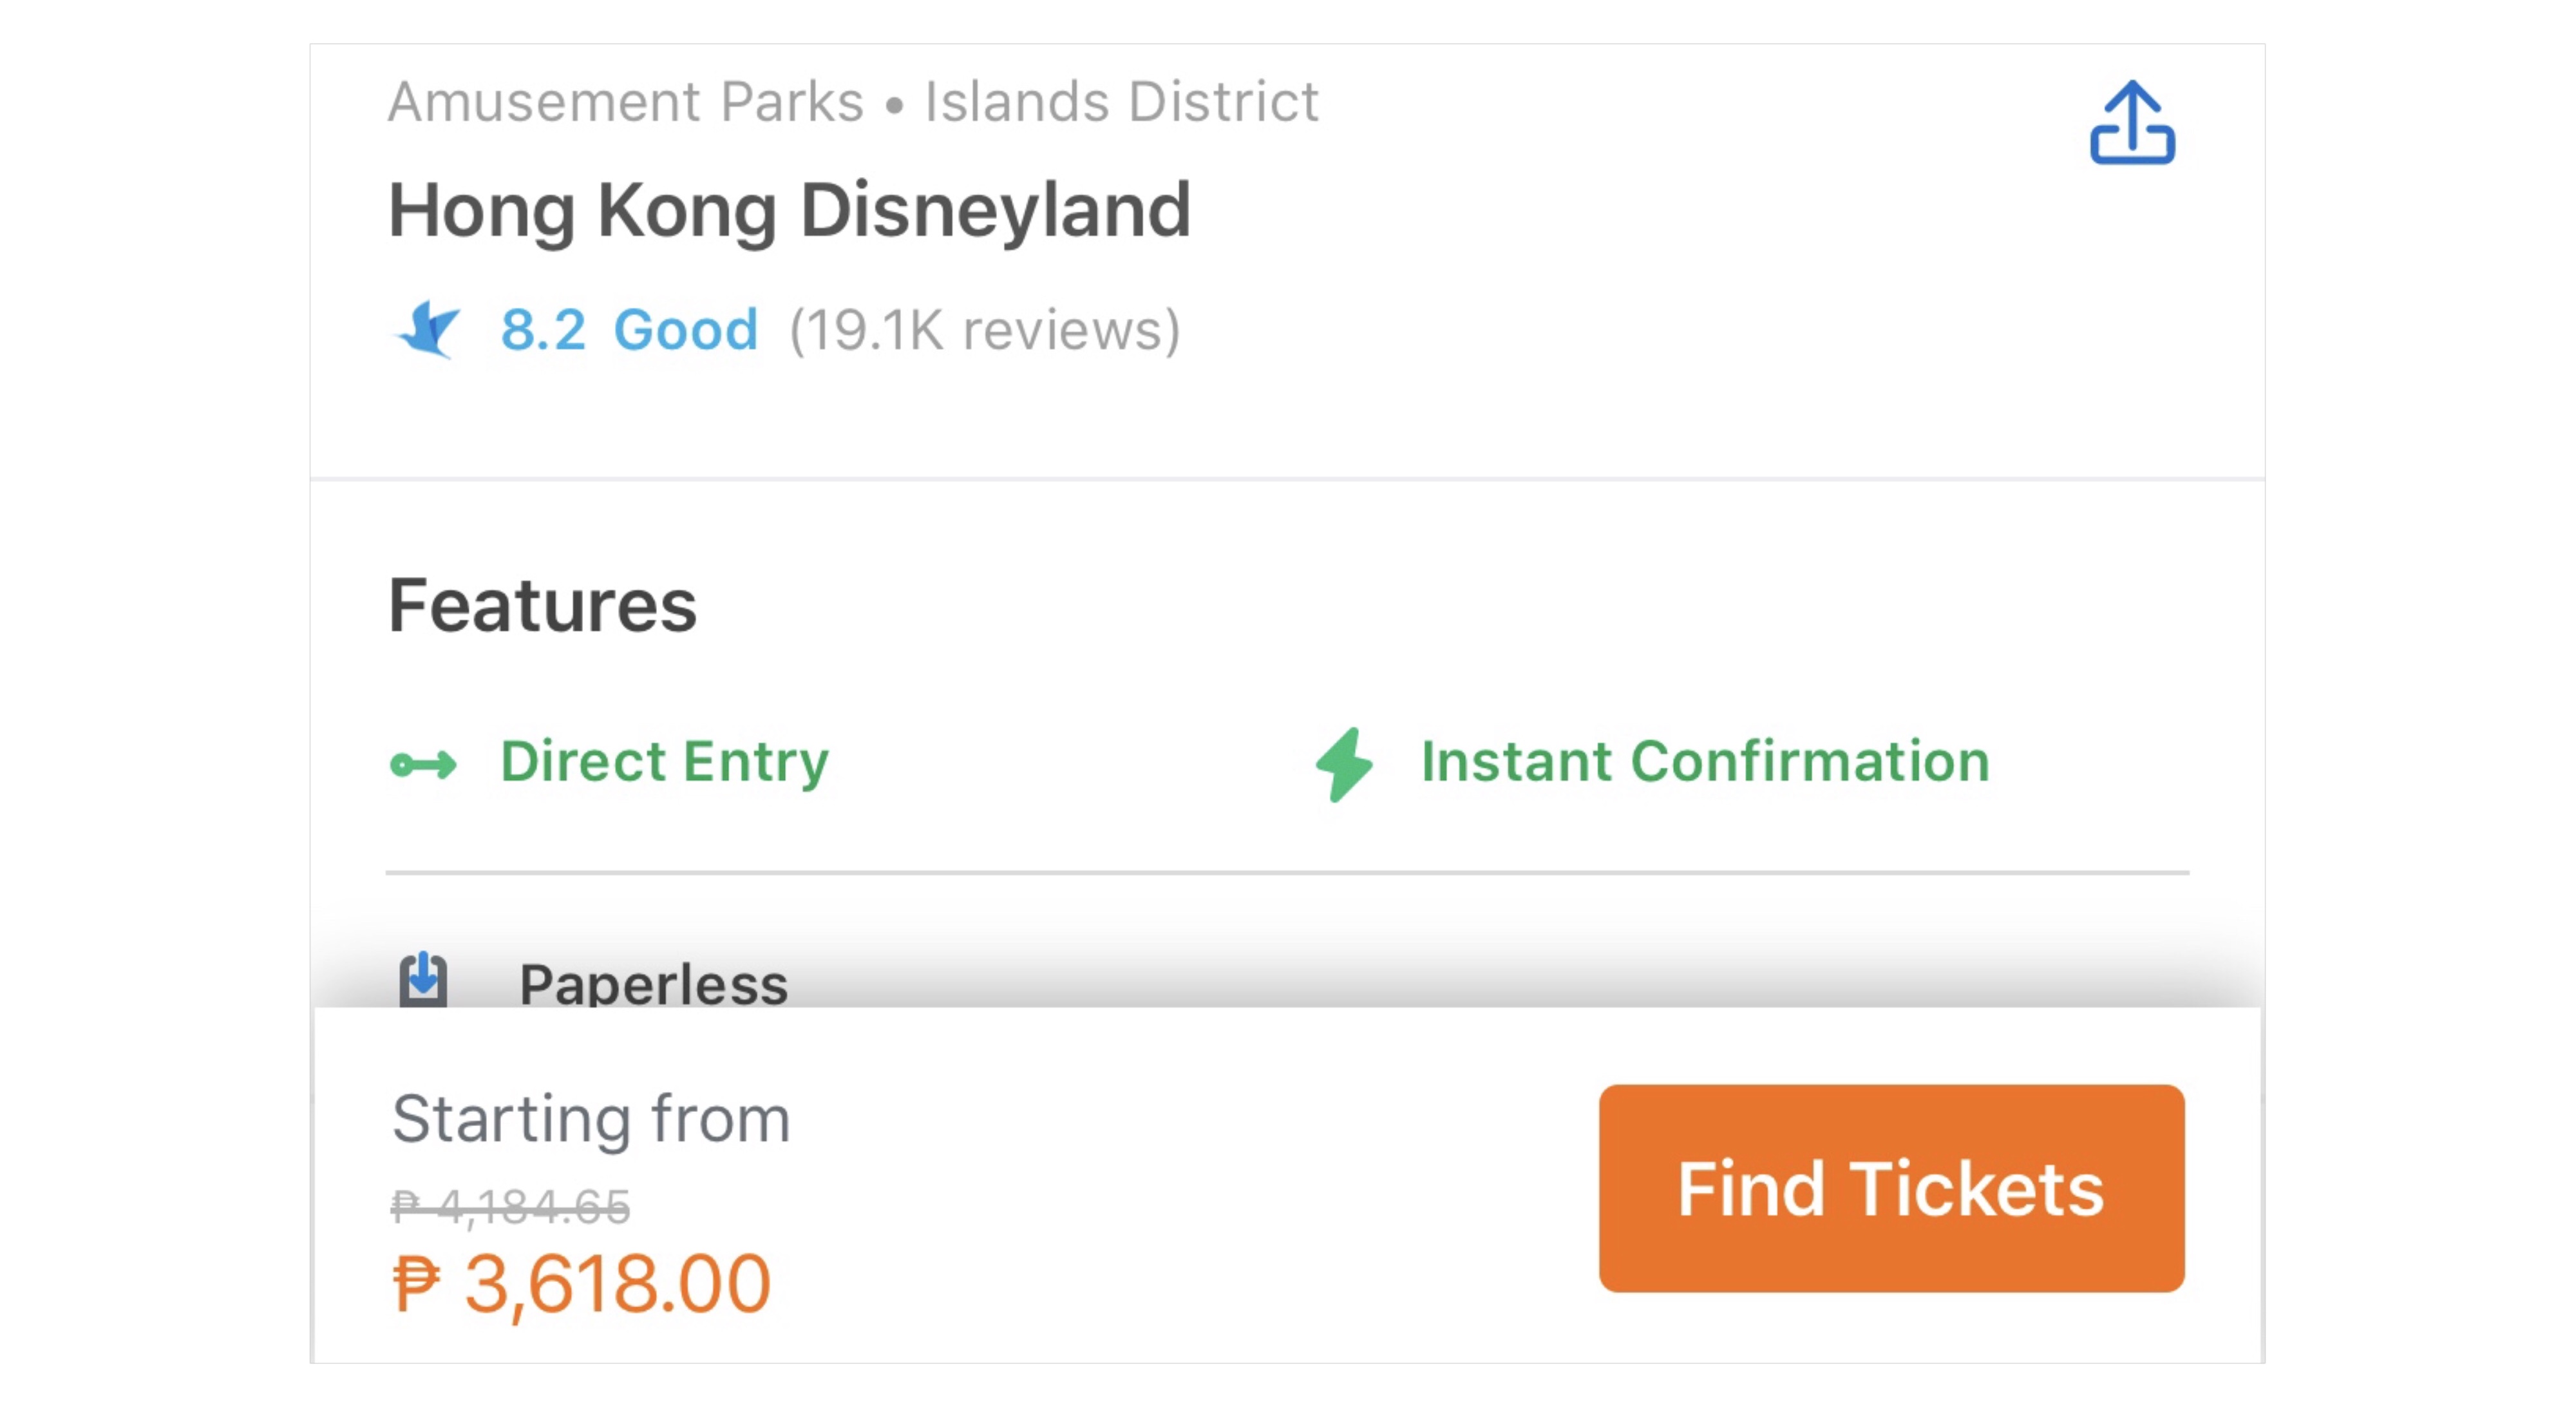This screenshot has width=2576, height=1405.
Task: Click the Paperless feature text
Action: (x=654, y=984)
